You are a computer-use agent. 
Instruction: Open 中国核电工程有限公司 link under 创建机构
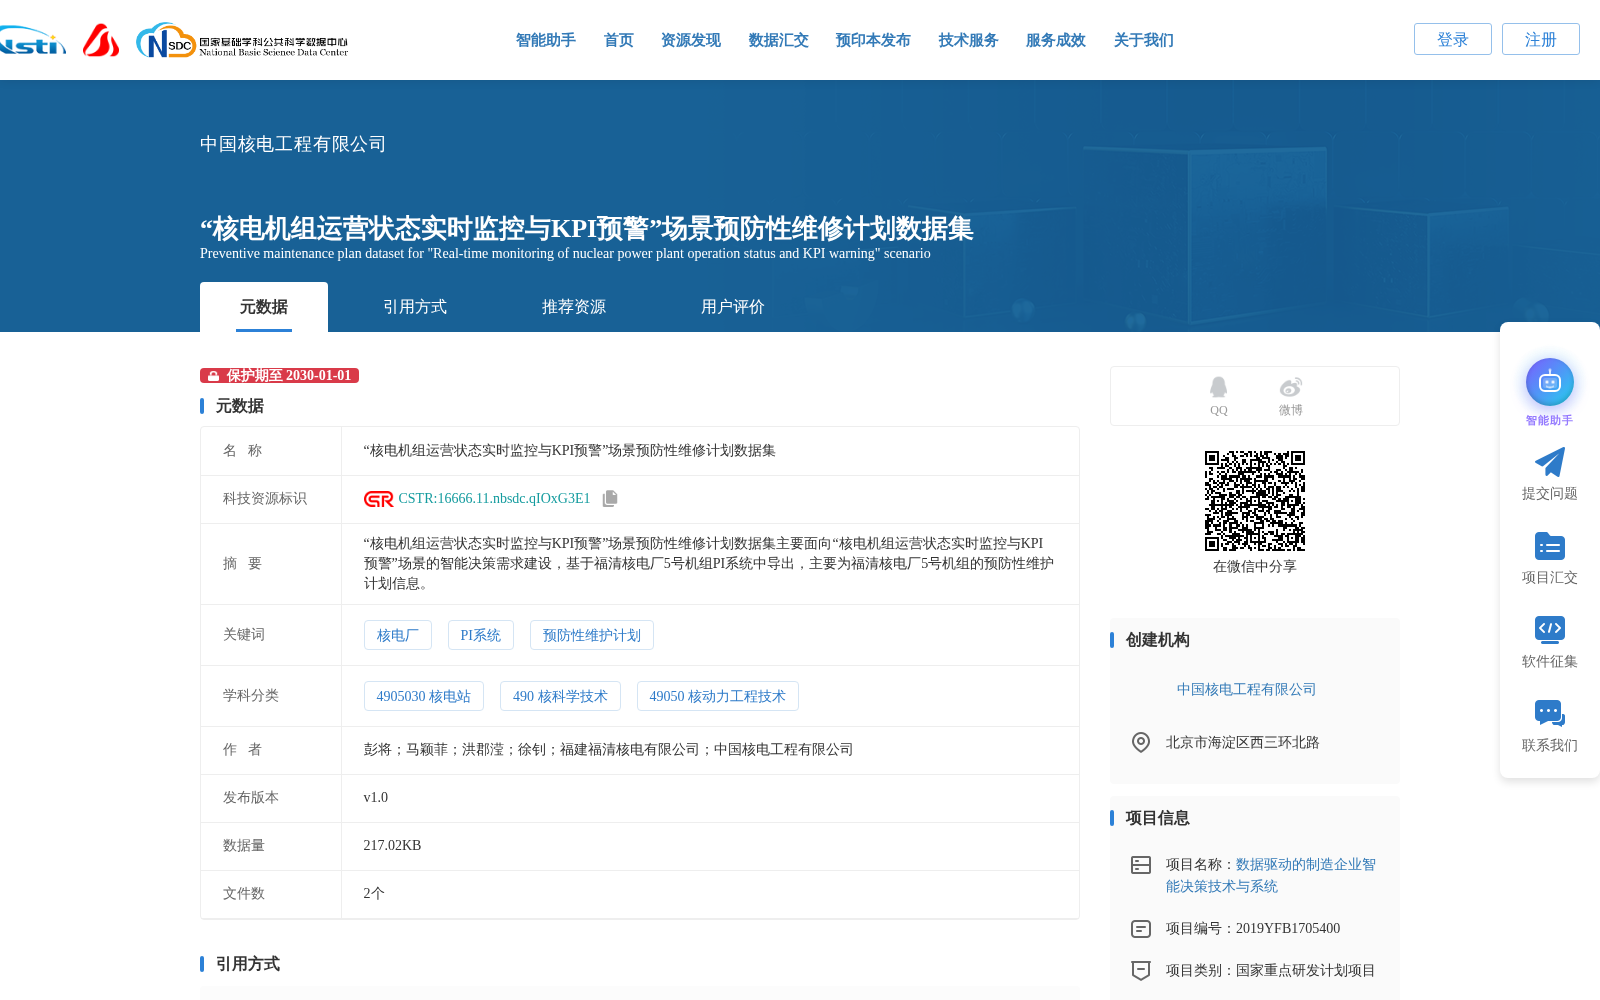[x=1246, y=690]
